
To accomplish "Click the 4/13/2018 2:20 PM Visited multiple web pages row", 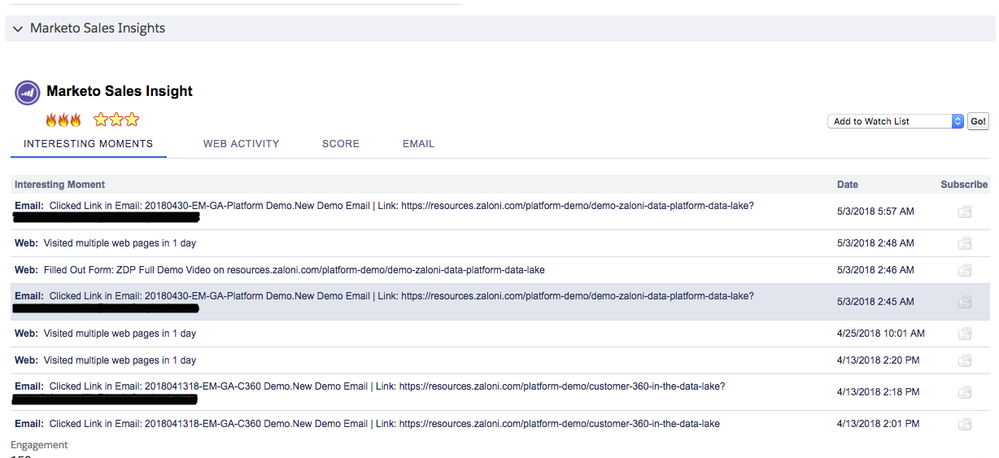I will 500,361.
